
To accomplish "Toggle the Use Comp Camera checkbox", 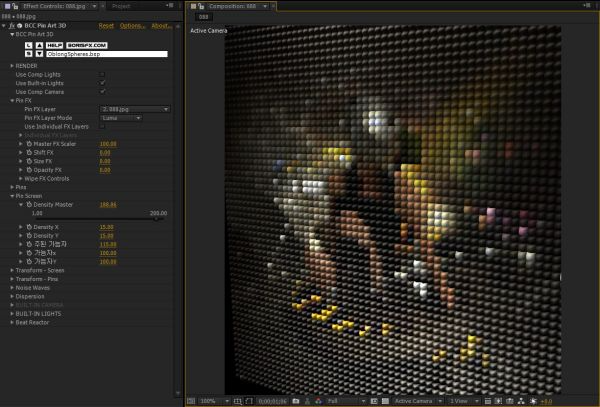I will [x=102, y=91].
